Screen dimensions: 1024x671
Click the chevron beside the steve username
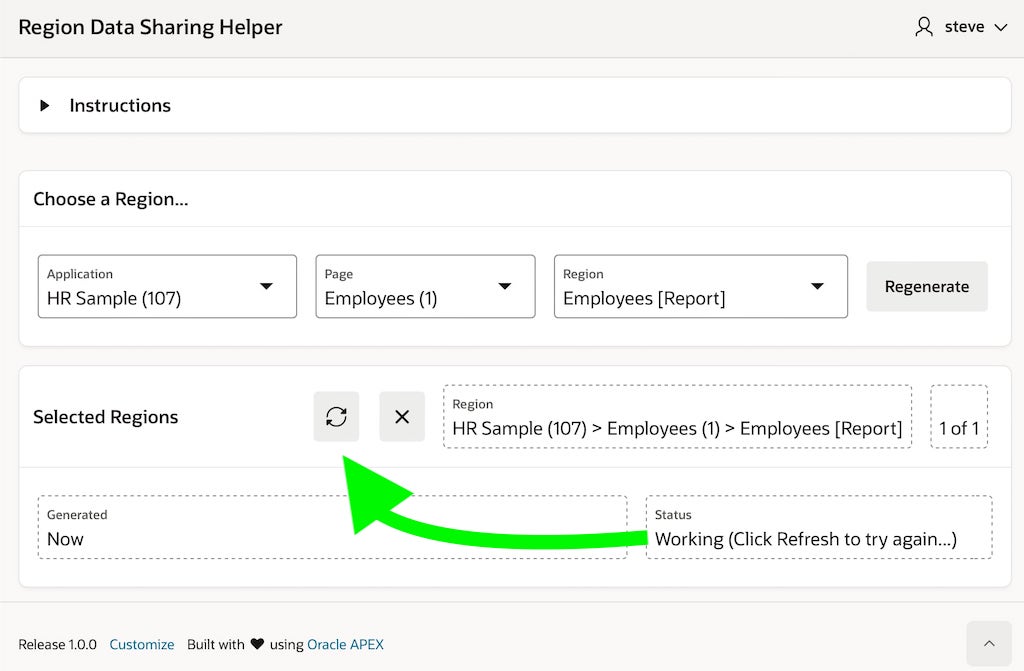pyautogui.click(x=1000, y=28)
